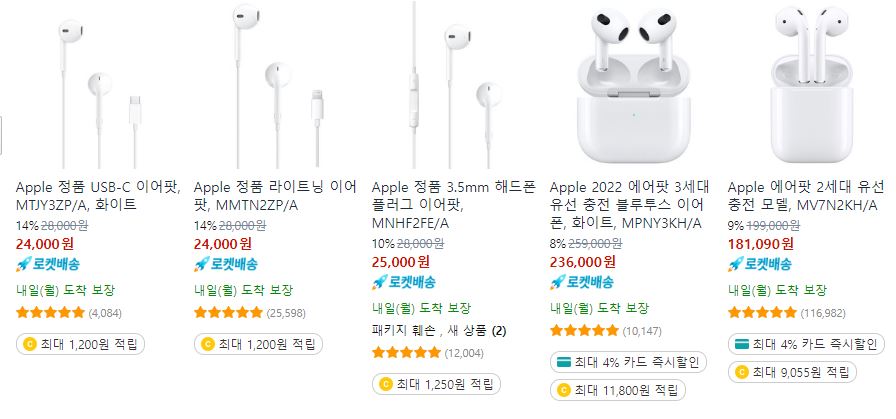Click the rocket delivery badge under 236,000원
The width and height of the screenshot is (896, 419).
point(582,282)
